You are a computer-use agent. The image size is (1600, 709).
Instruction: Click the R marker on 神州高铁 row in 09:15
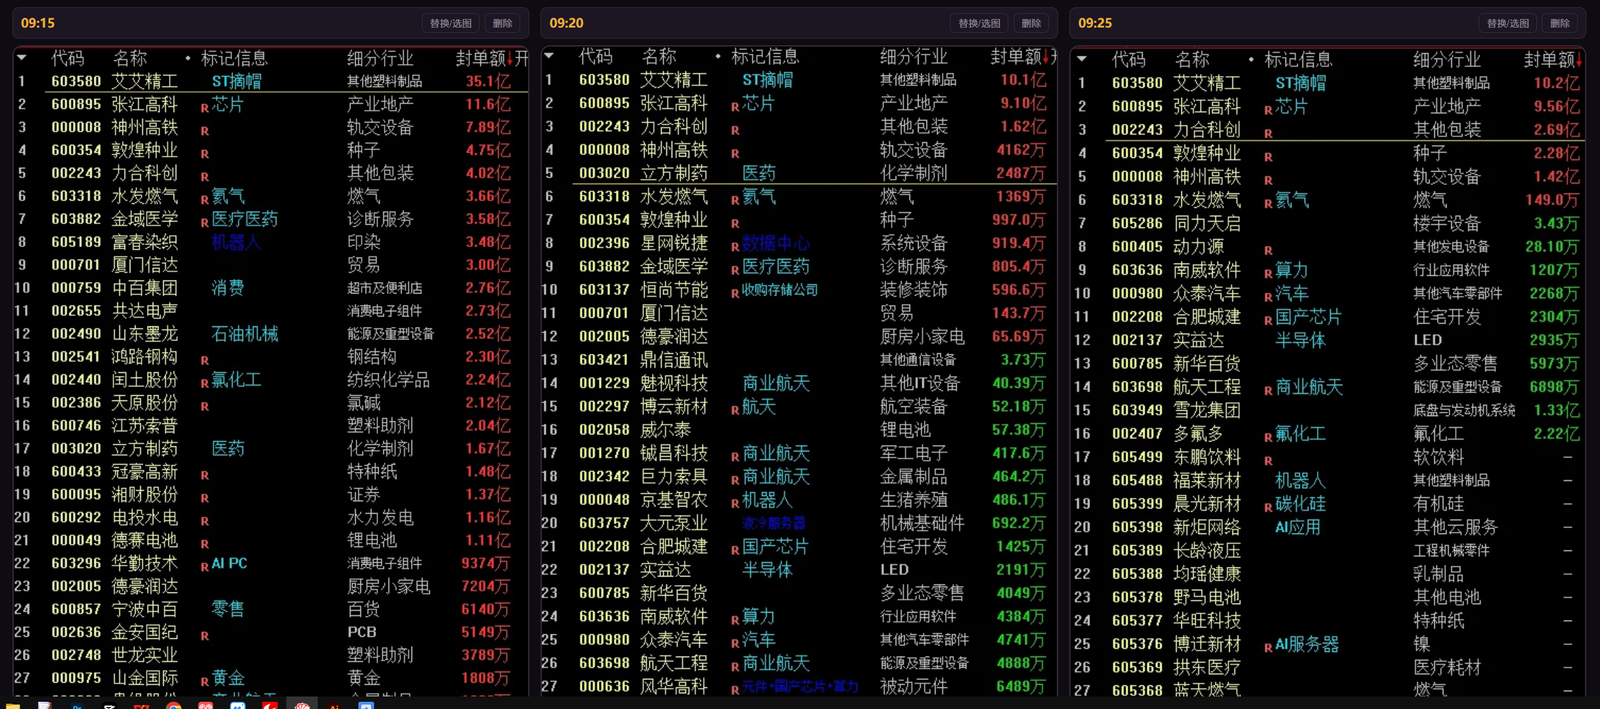(205, 130)
